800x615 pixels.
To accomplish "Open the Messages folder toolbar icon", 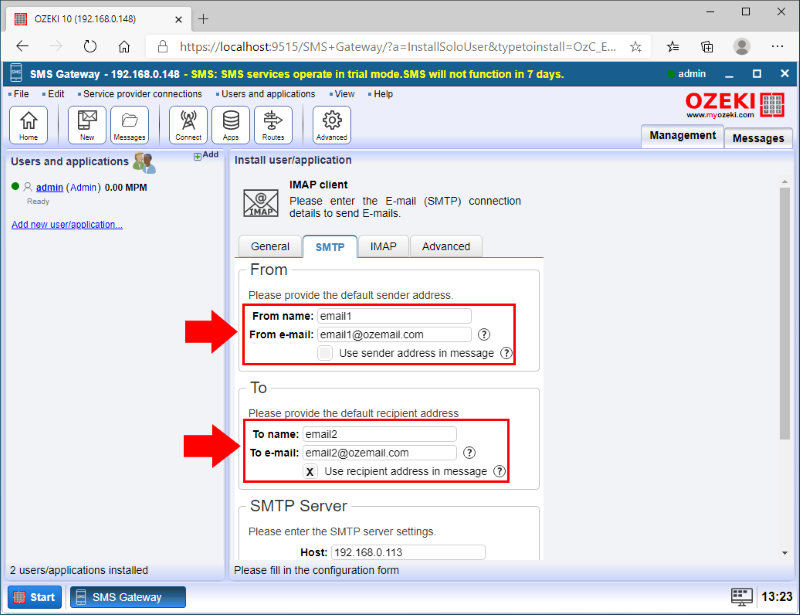I will [130, 125].
